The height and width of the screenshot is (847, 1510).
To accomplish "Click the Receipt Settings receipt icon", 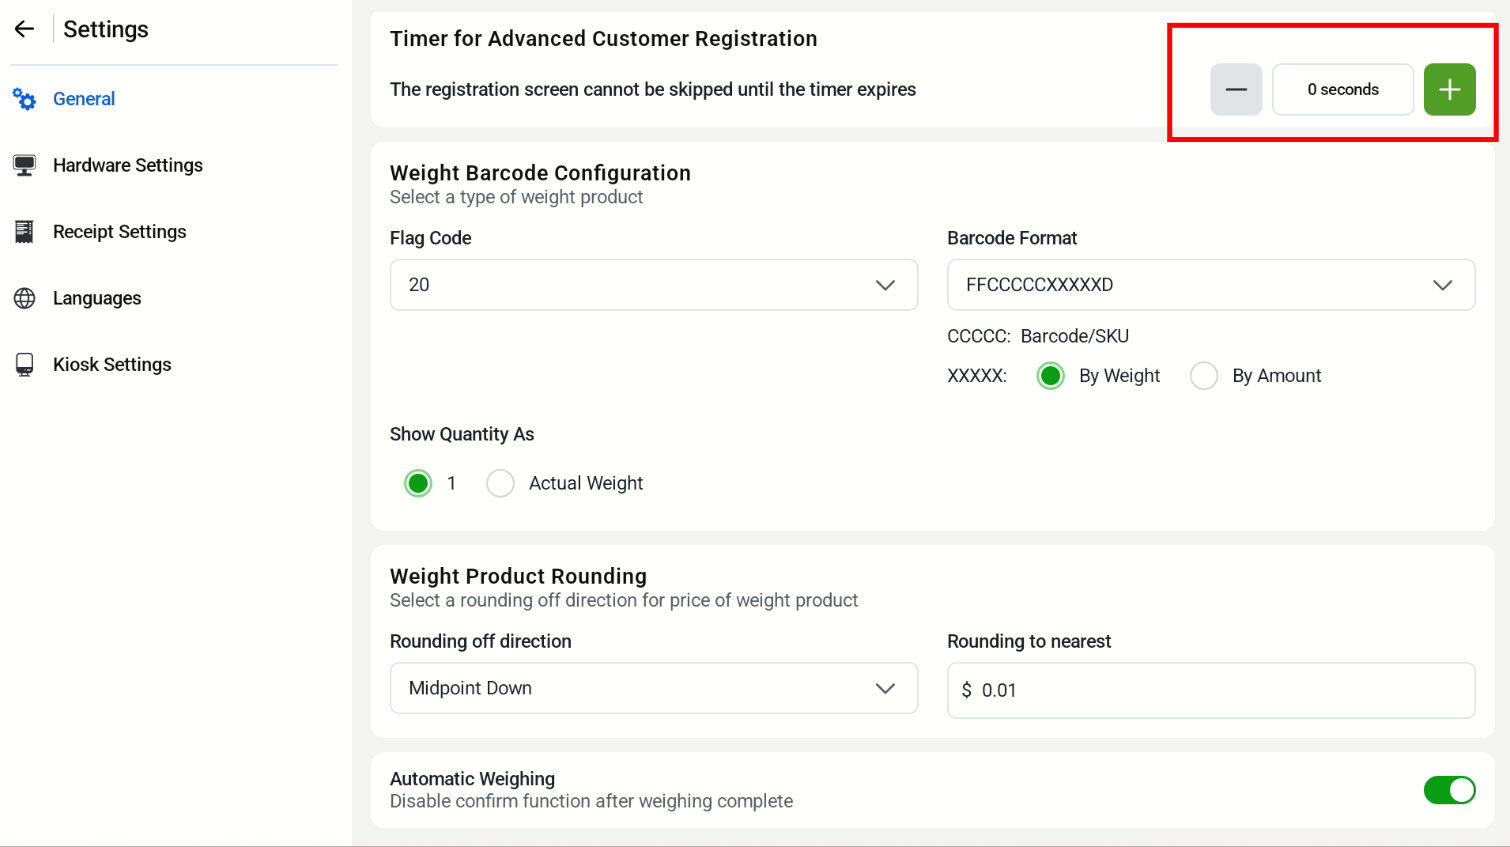I will pyautogui.click(x=24, y=232).
